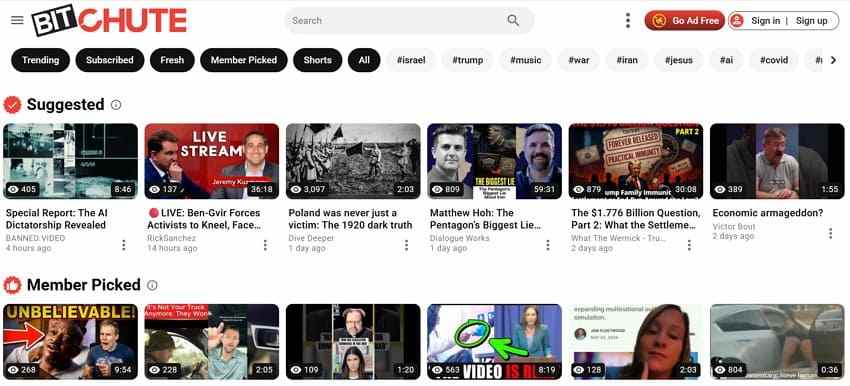Visit the RickSanchez channel

171,238
